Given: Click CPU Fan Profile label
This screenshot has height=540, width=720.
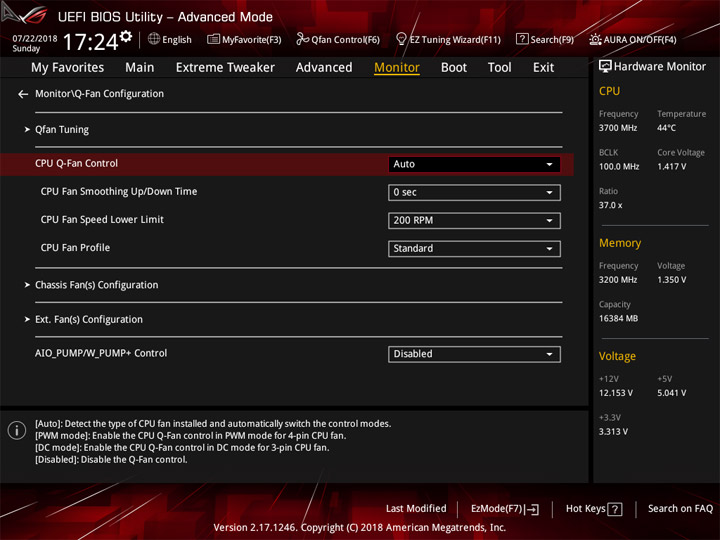Looking at the screenshot, I should coord(75,248).
